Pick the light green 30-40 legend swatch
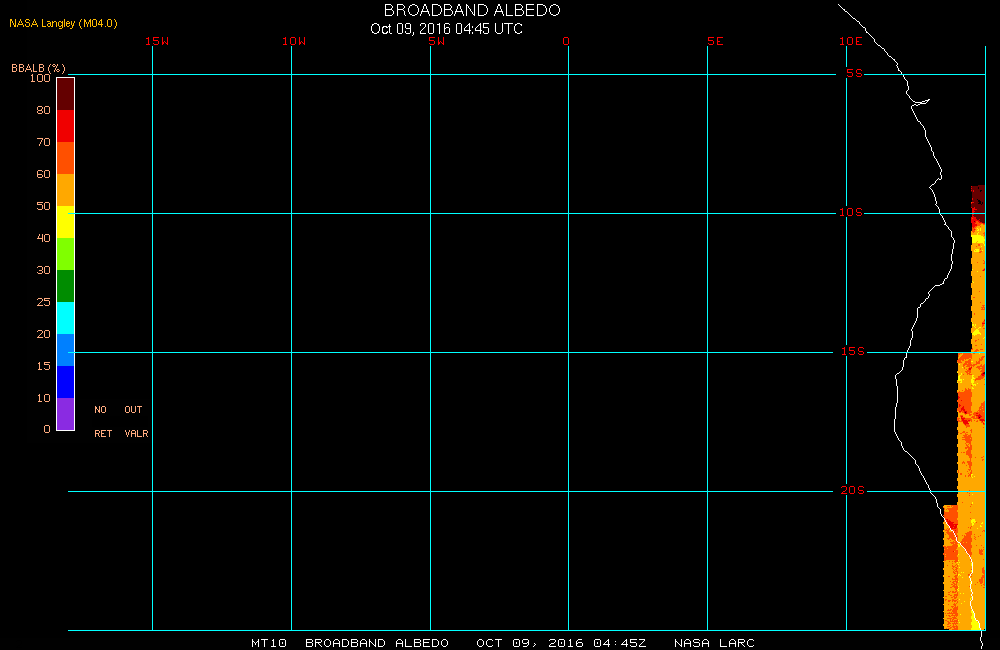The image size is (1000, 650). click(x=66, y=253)
